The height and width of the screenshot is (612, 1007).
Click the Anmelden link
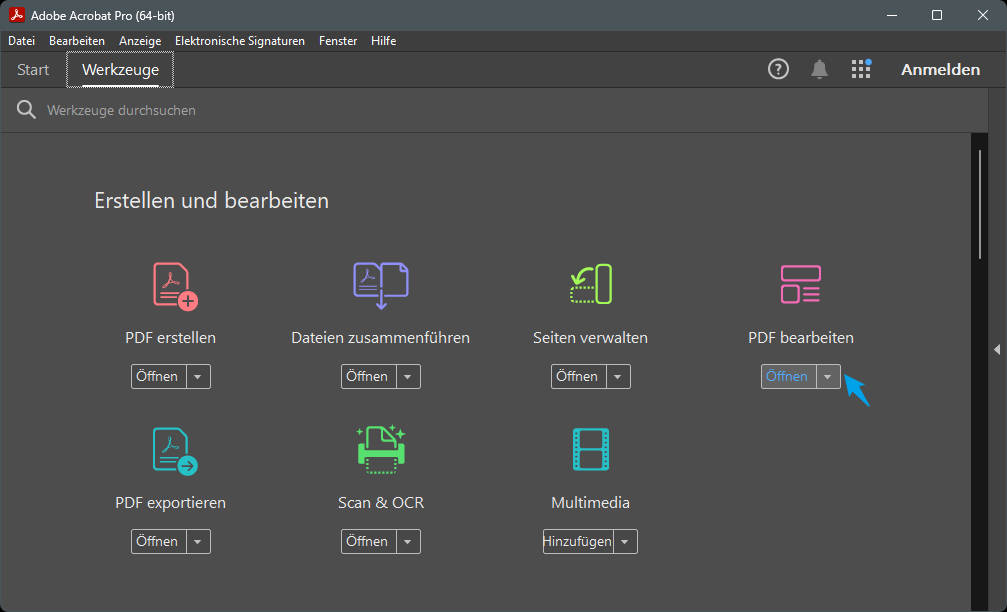click(939, 69)
